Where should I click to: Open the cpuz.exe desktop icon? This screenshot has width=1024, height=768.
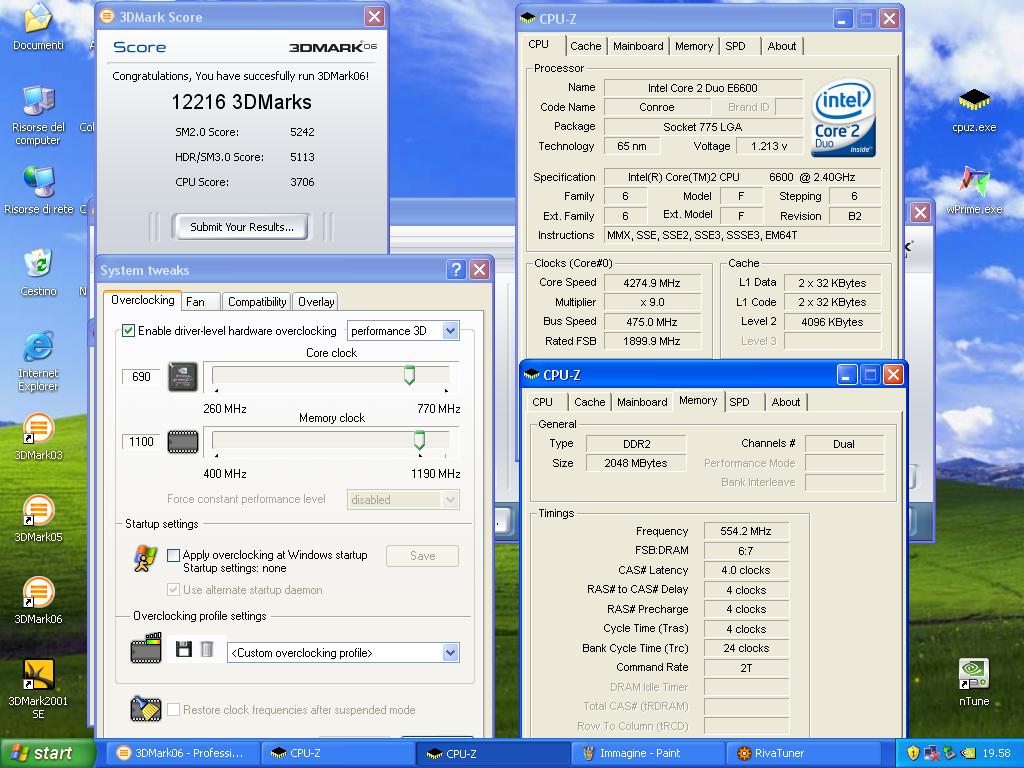tap(974, 110)
